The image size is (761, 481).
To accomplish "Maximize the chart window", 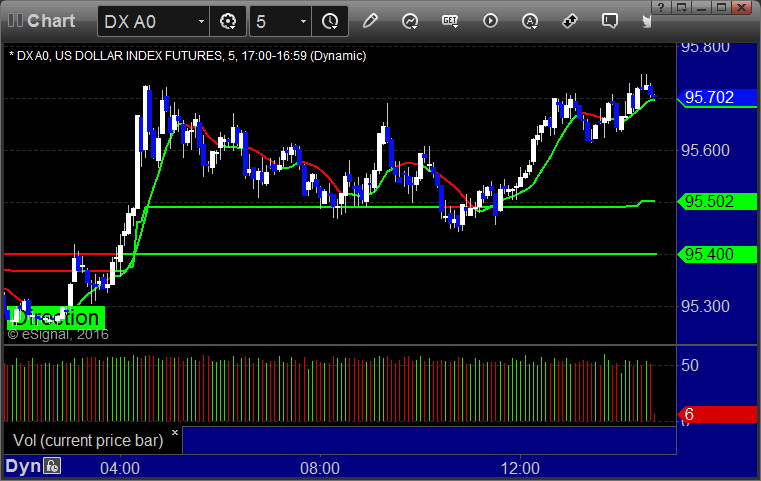I will (x=721, y=7).
